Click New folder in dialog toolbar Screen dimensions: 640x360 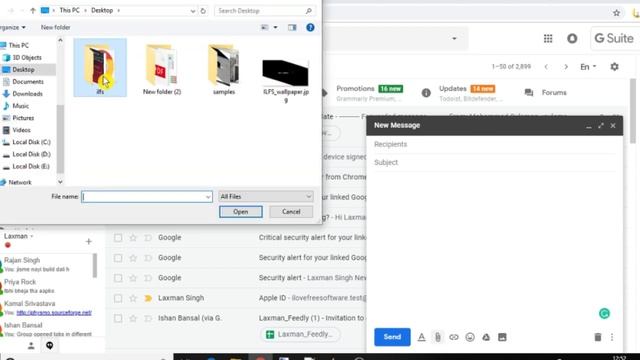pyautogui.click(x=56, y=27)
